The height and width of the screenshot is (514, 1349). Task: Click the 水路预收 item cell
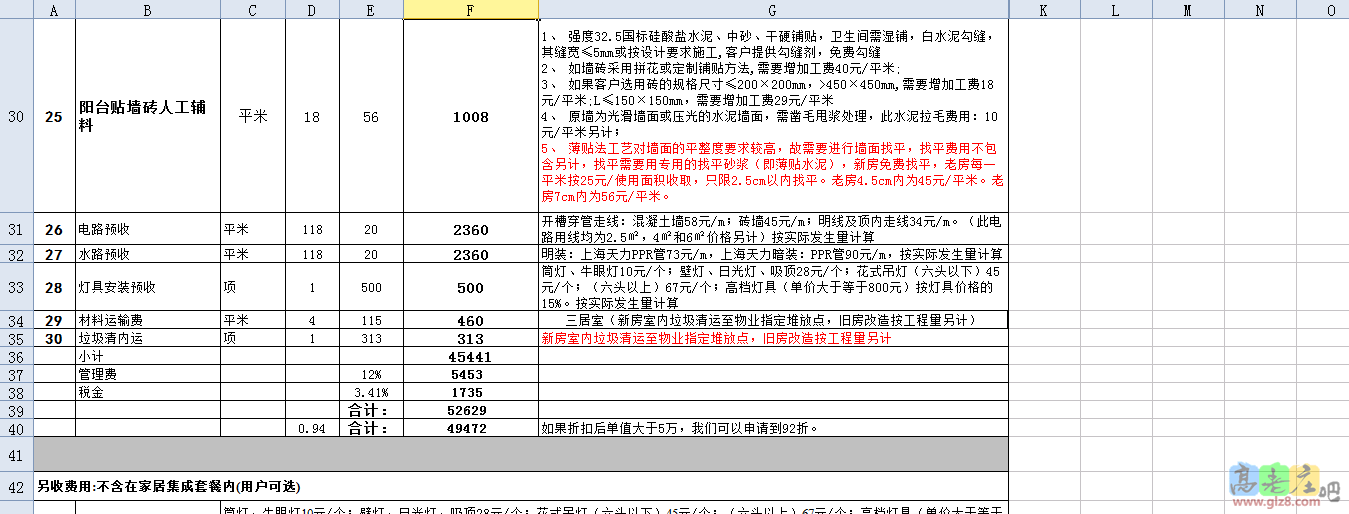point(147,255)
